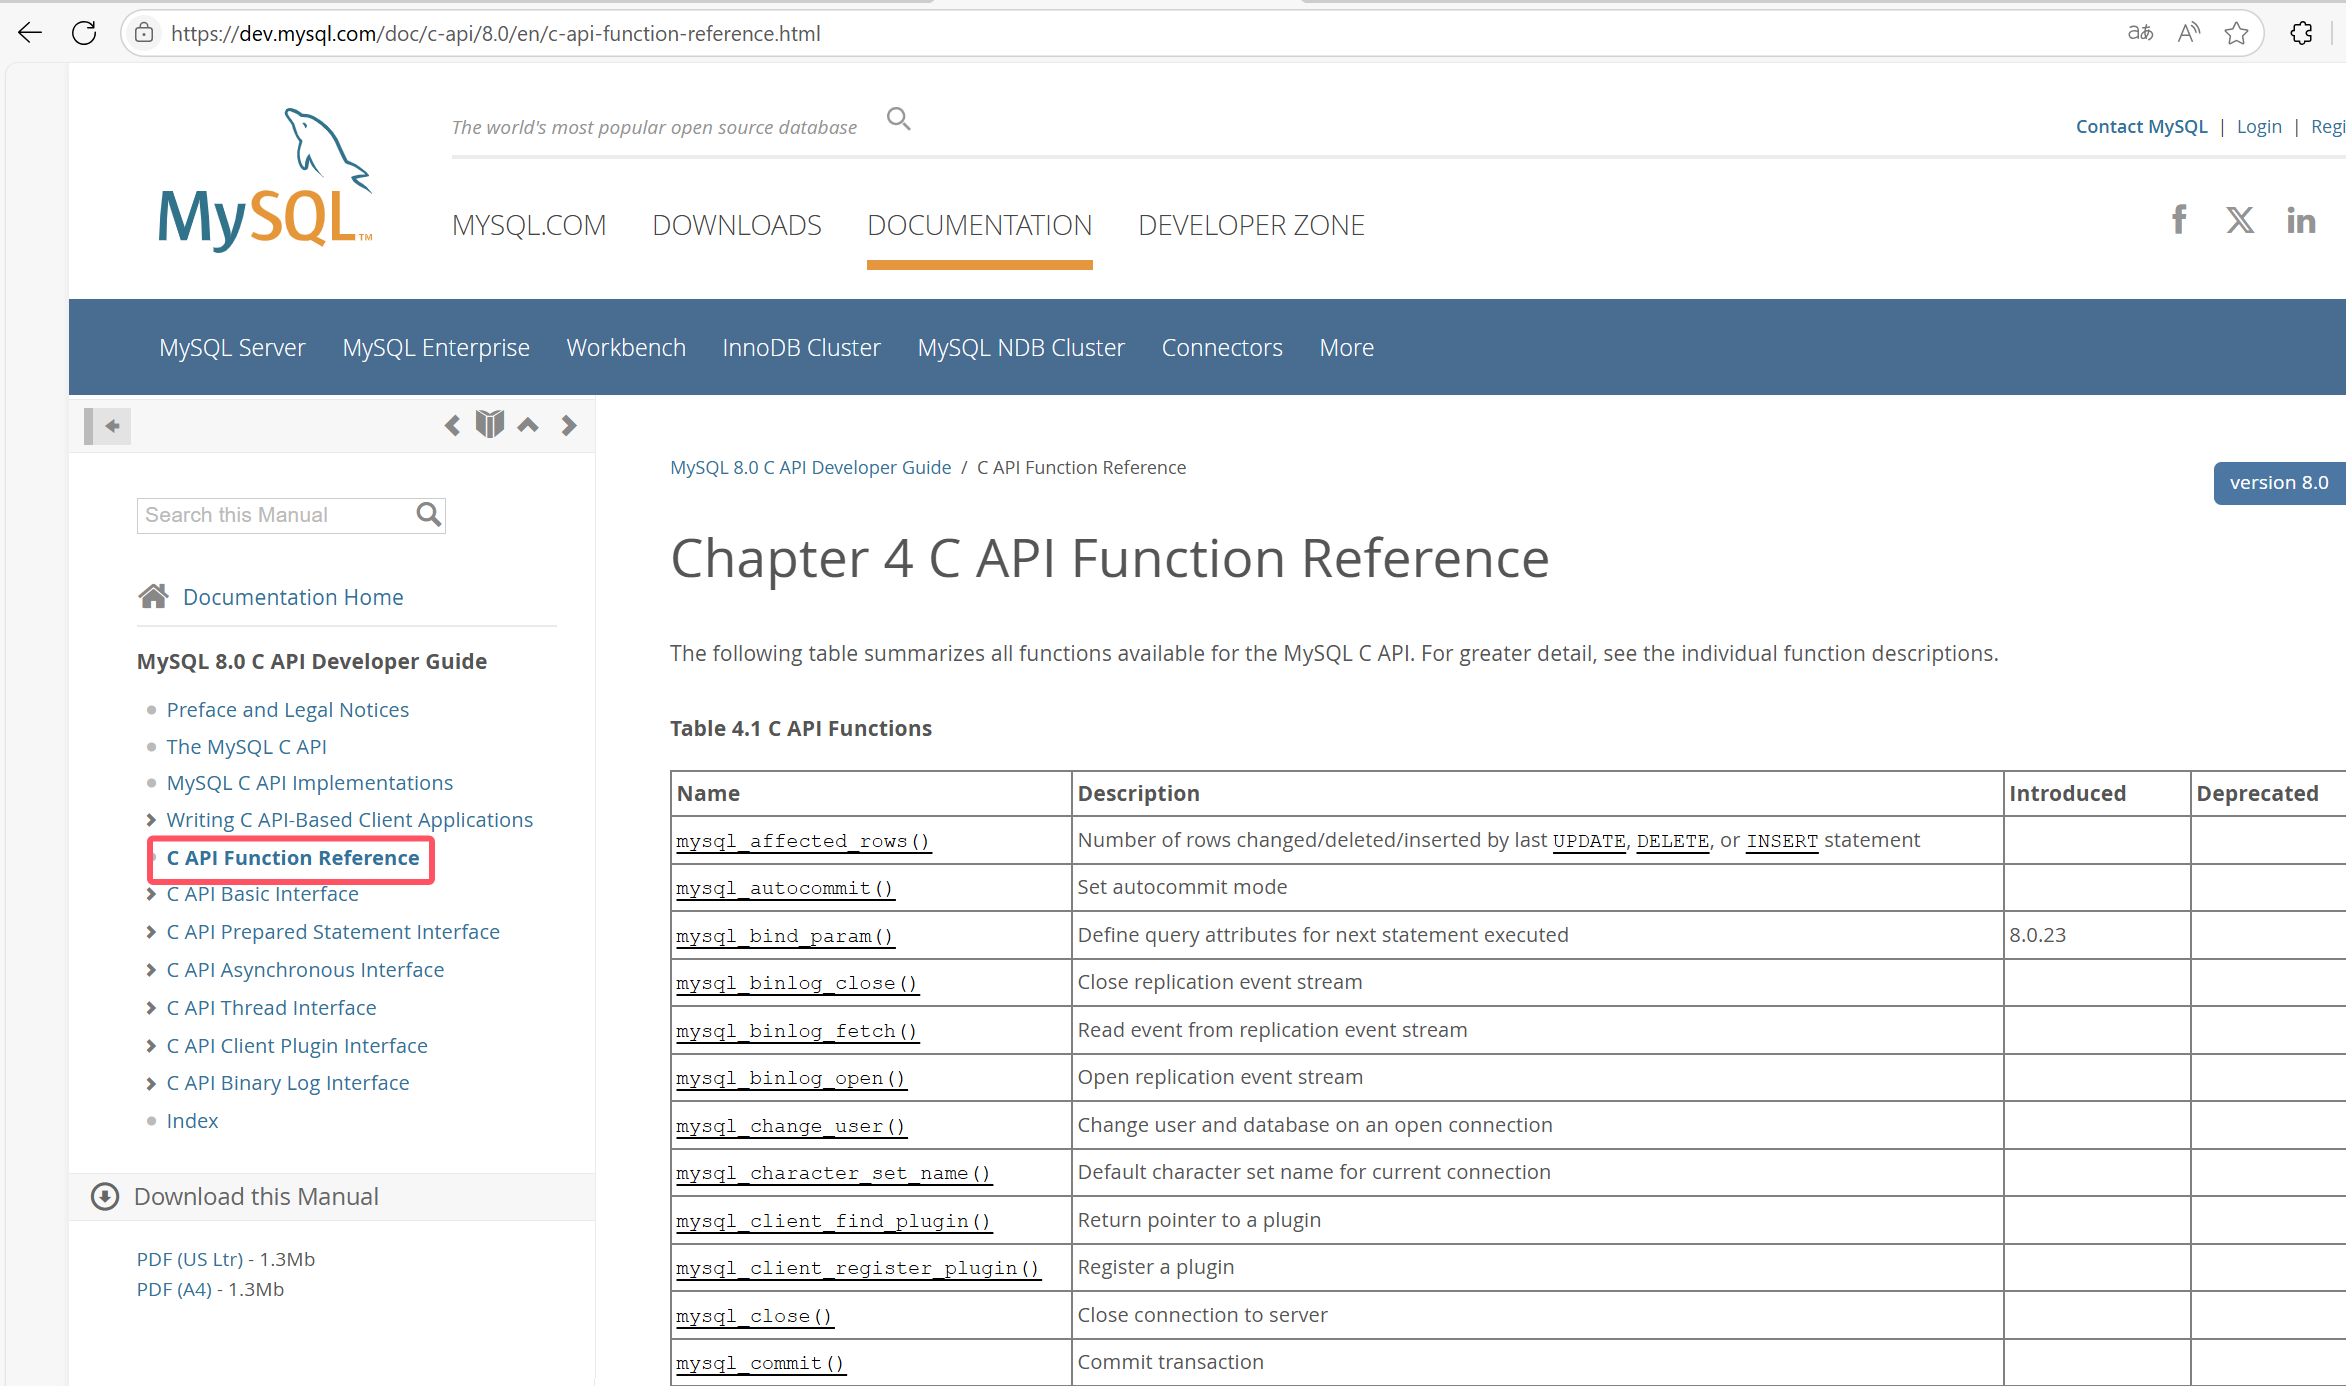Expand C API Prepared Statement Interface
Screen dimensions: 2346x1386
[x=150, y=931]
